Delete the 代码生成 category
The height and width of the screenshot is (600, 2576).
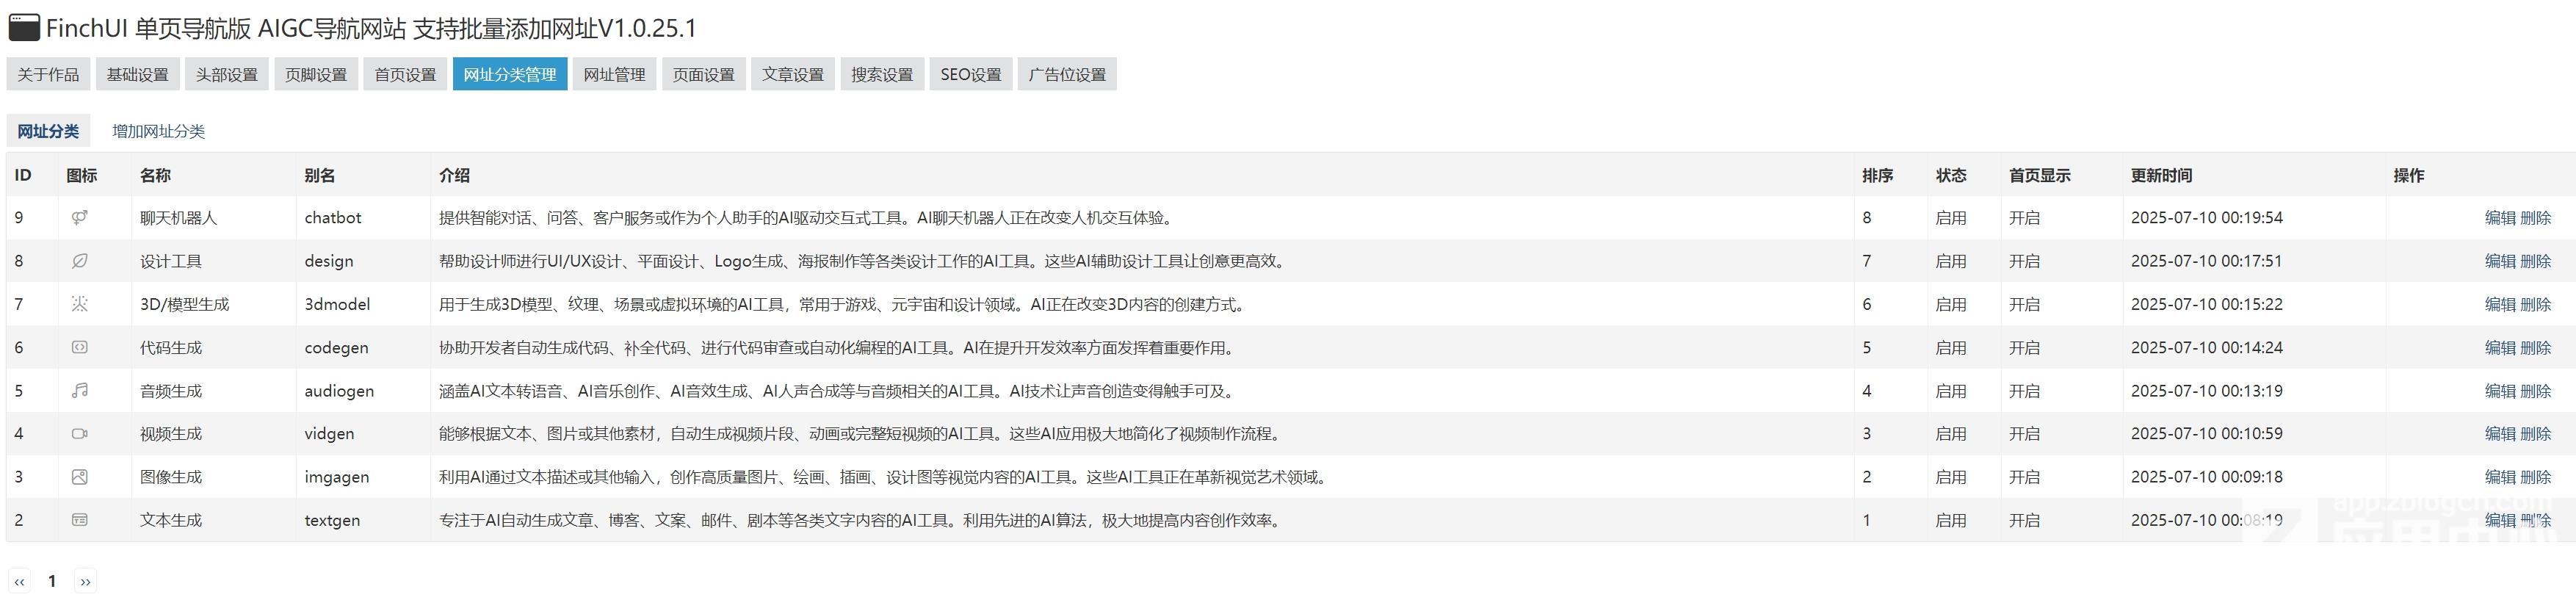point(2535,347)
